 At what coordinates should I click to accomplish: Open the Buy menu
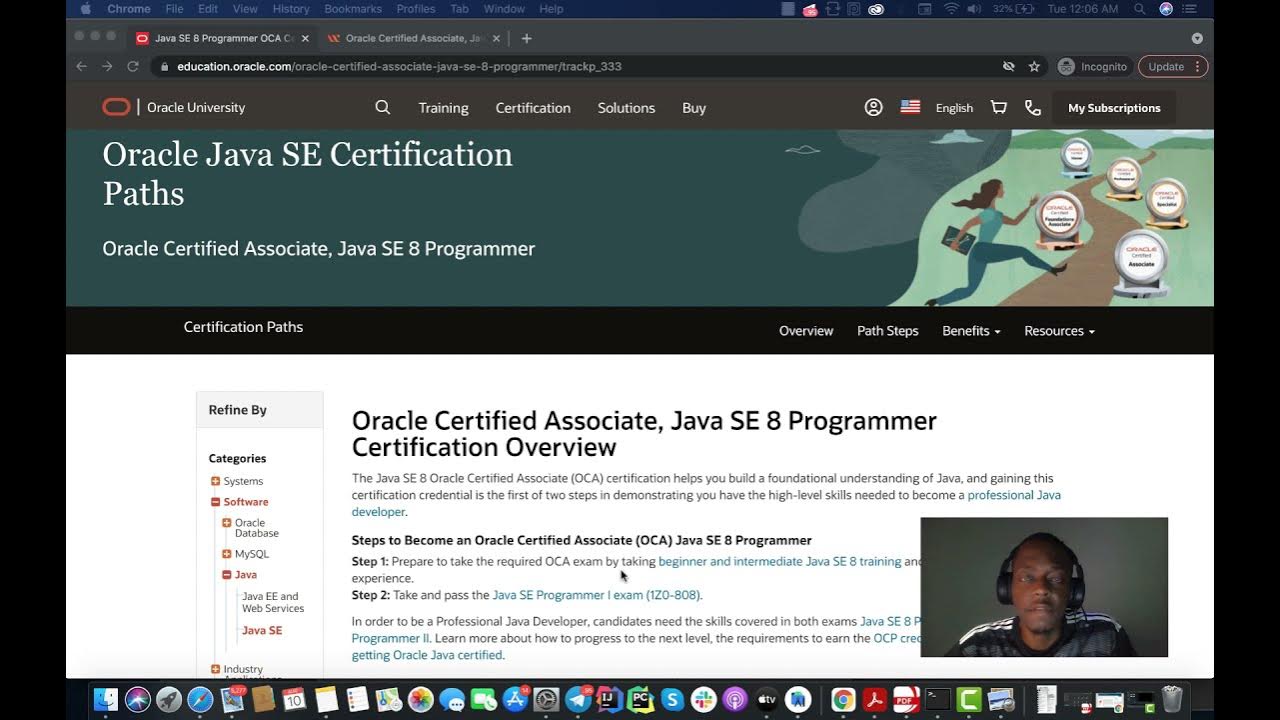[x=694, y=108]
